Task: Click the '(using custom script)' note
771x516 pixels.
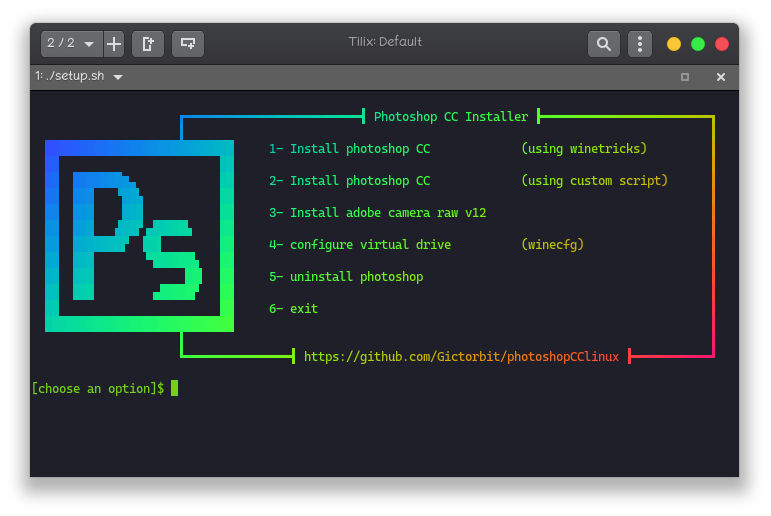Action: (x=594, y=181)
